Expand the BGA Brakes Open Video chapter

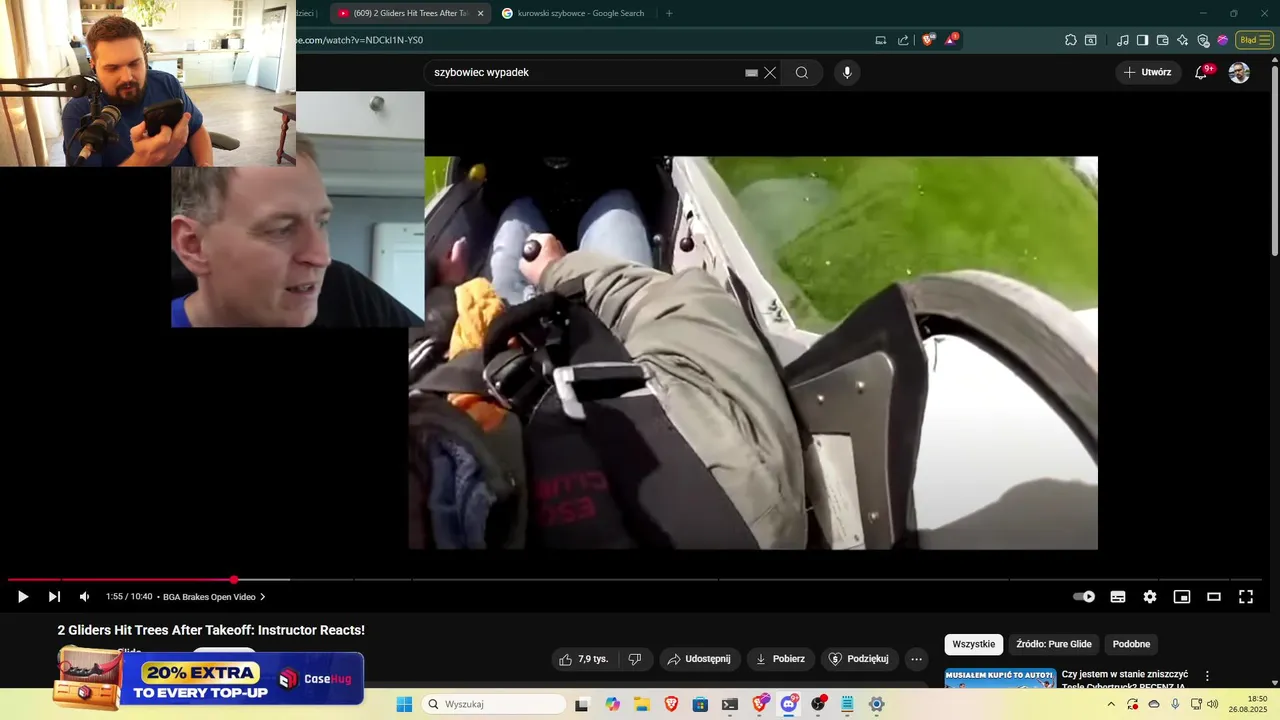(x=214, y=597)
